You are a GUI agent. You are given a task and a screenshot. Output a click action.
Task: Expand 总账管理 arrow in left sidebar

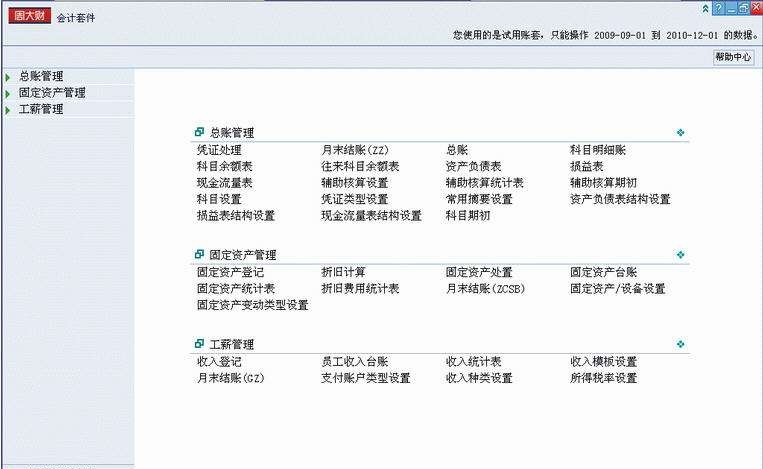(8, 77)
